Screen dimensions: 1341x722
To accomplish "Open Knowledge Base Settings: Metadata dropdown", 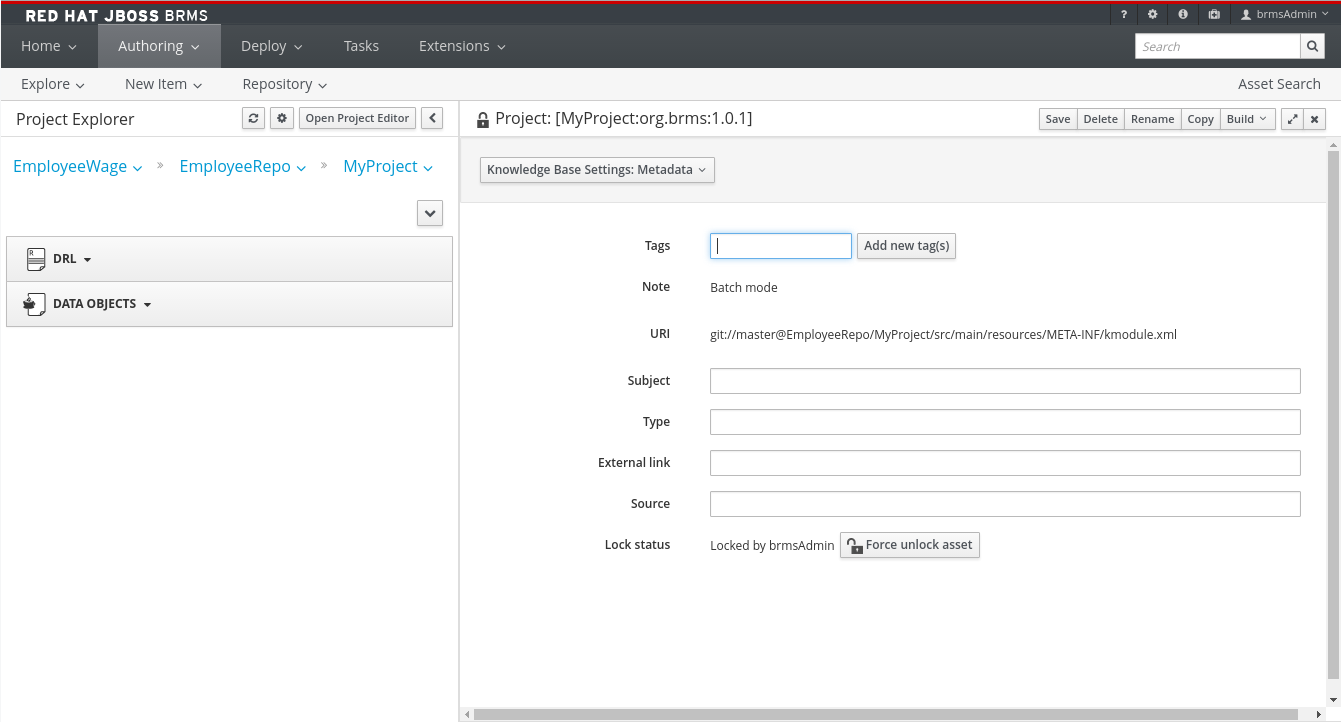I will 597,170.
